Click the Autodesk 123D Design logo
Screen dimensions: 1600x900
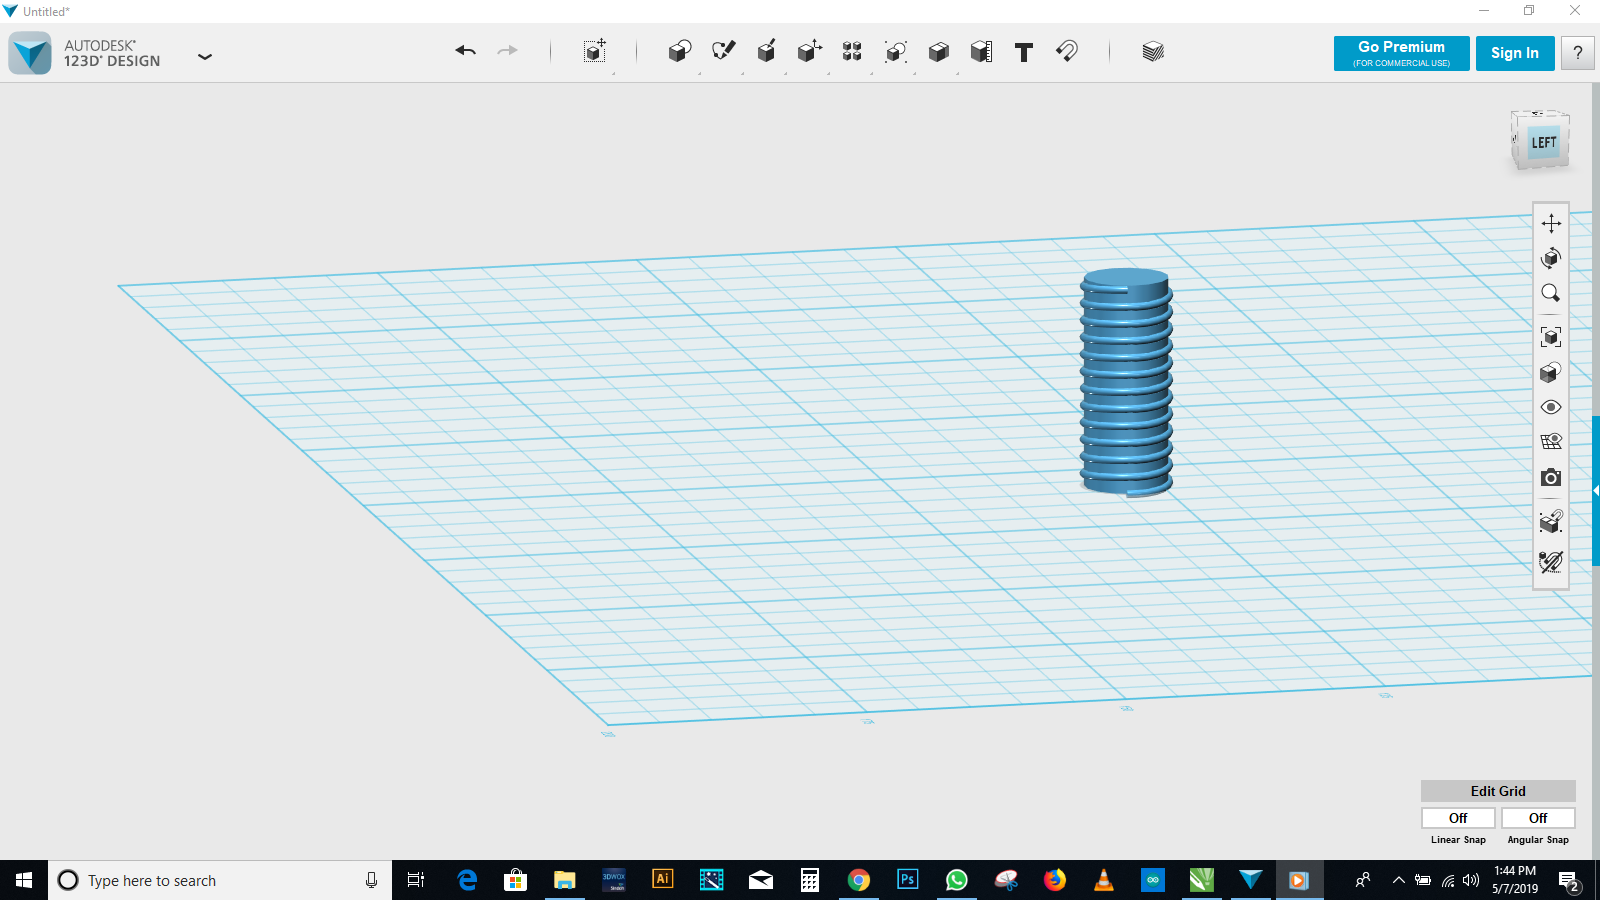click(30, 53)
